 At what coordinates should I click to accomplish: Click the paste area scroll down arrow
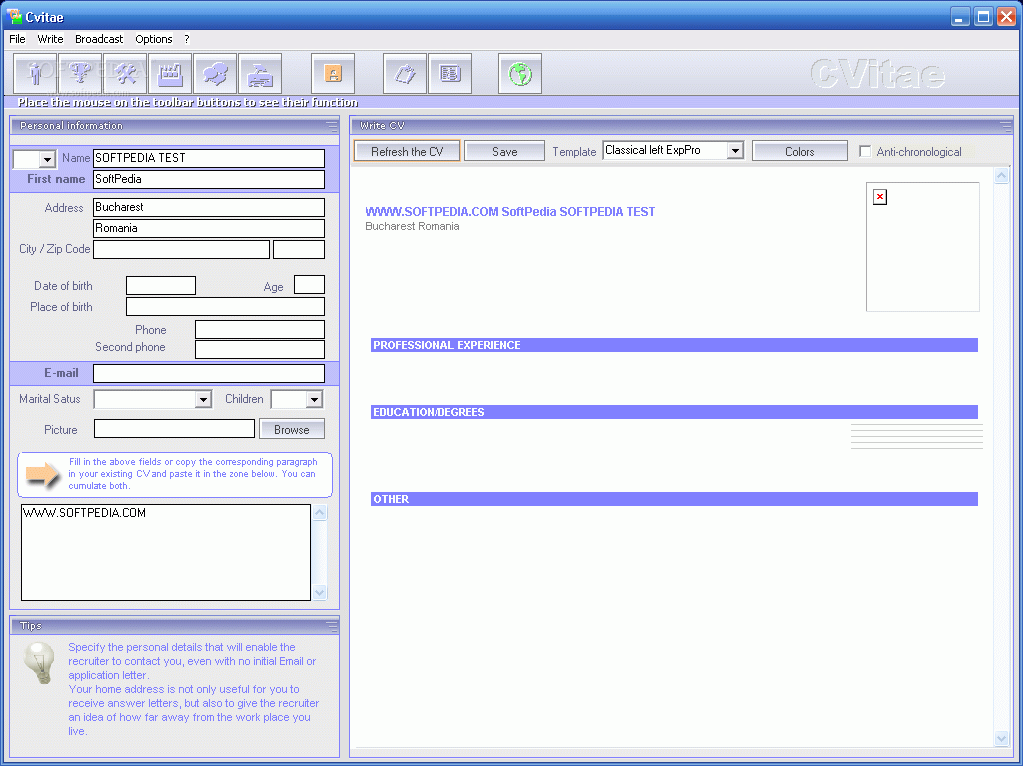pyautogui.click(x=320, y=592)
